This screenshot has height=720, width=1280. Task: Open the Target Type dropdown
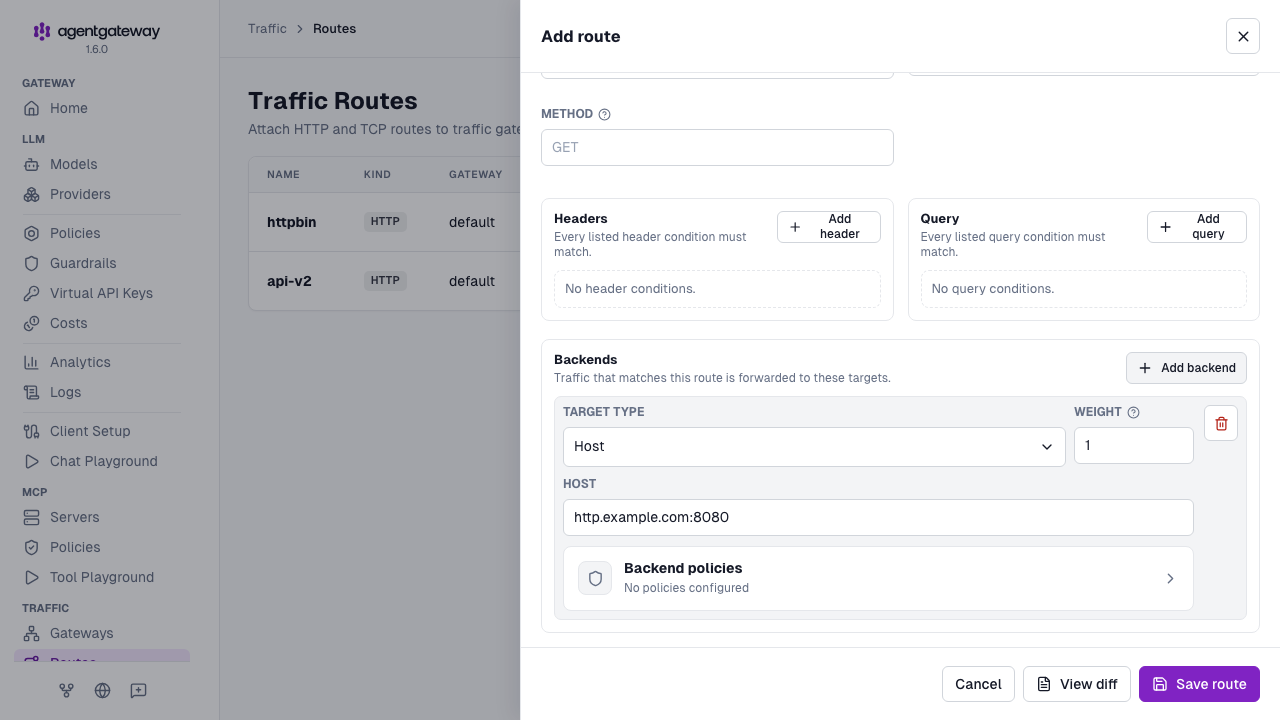click(814, 447)
